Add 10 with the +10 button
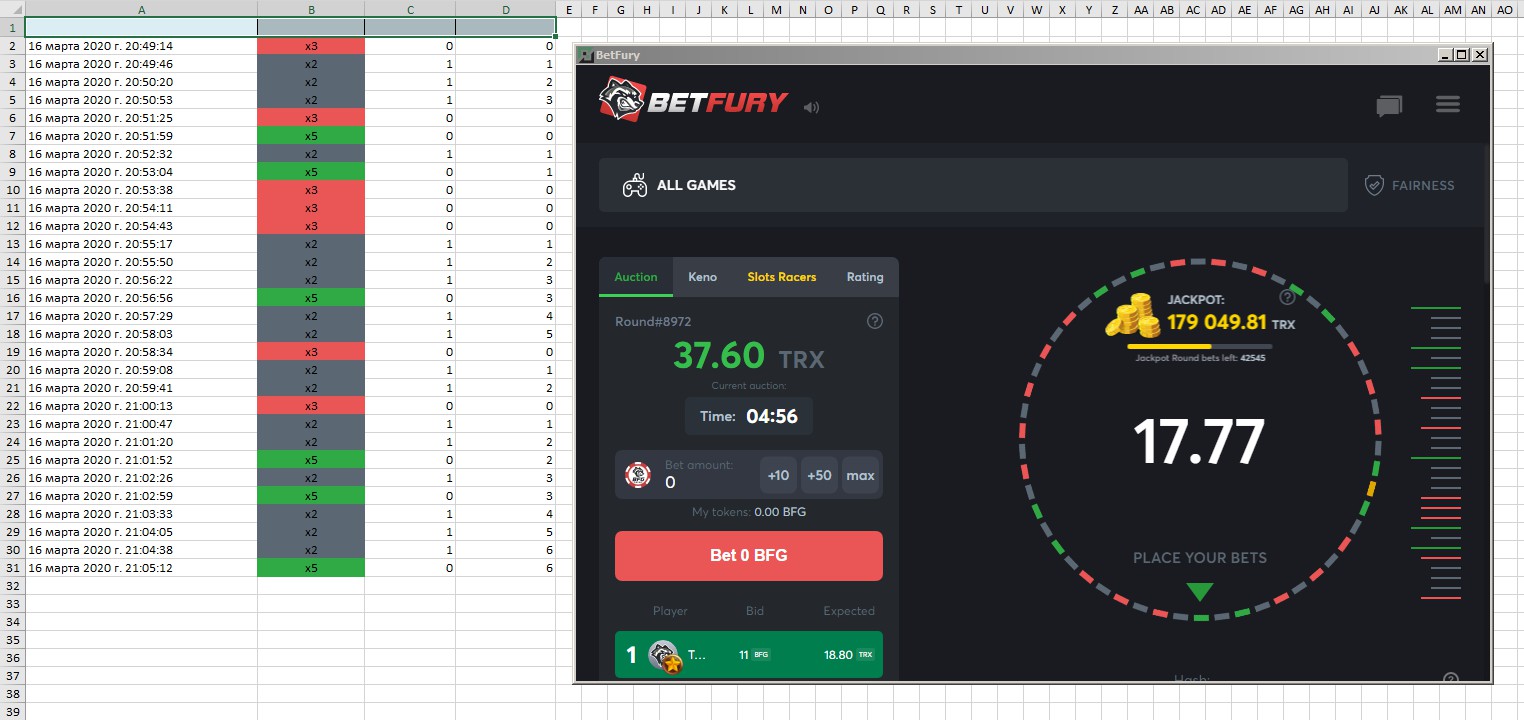The height and width of the screenshot is (720, 1524). point(778,475)
